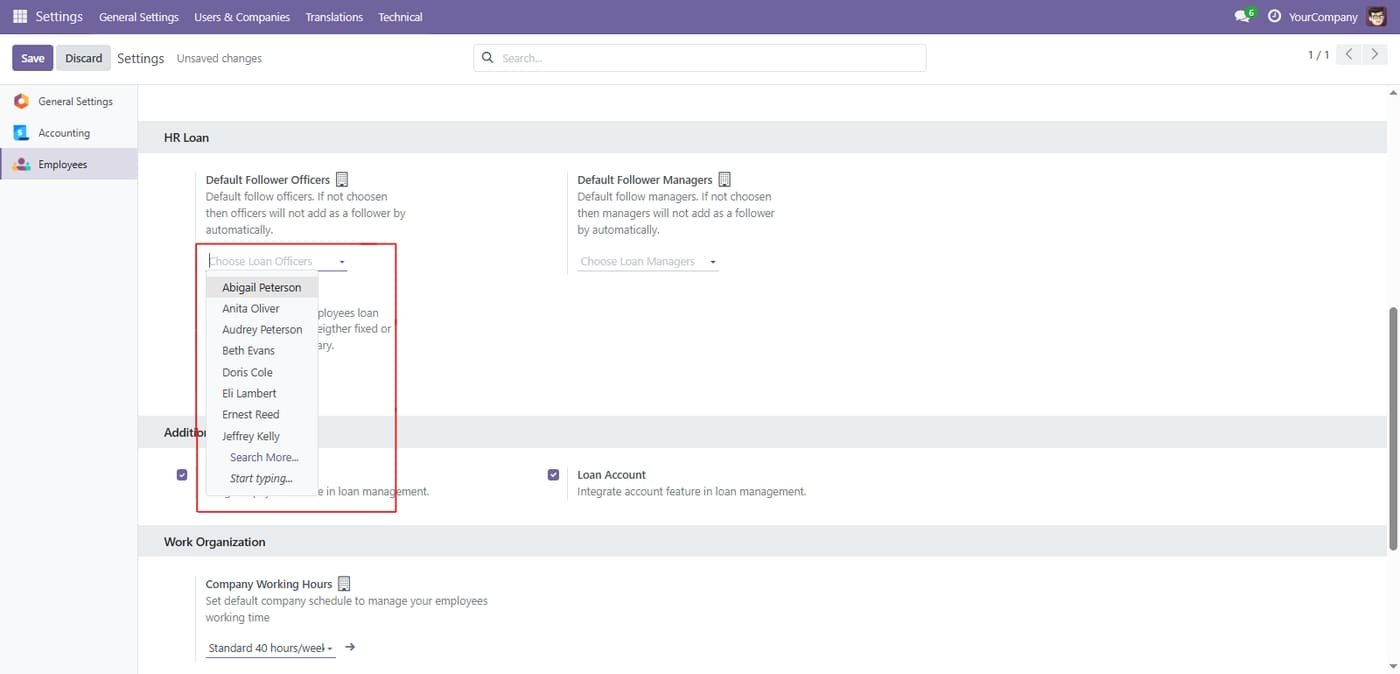Click the Accounting sidebar icon
The height and width of the screenshot is (674, 1400).
(x=21, y=133)
